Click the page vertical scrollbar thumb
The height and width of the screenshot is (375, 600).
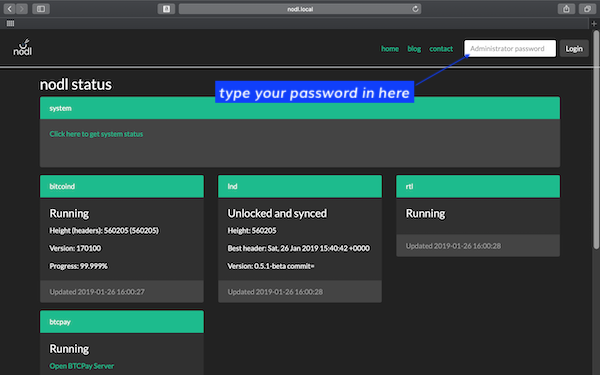596,140
